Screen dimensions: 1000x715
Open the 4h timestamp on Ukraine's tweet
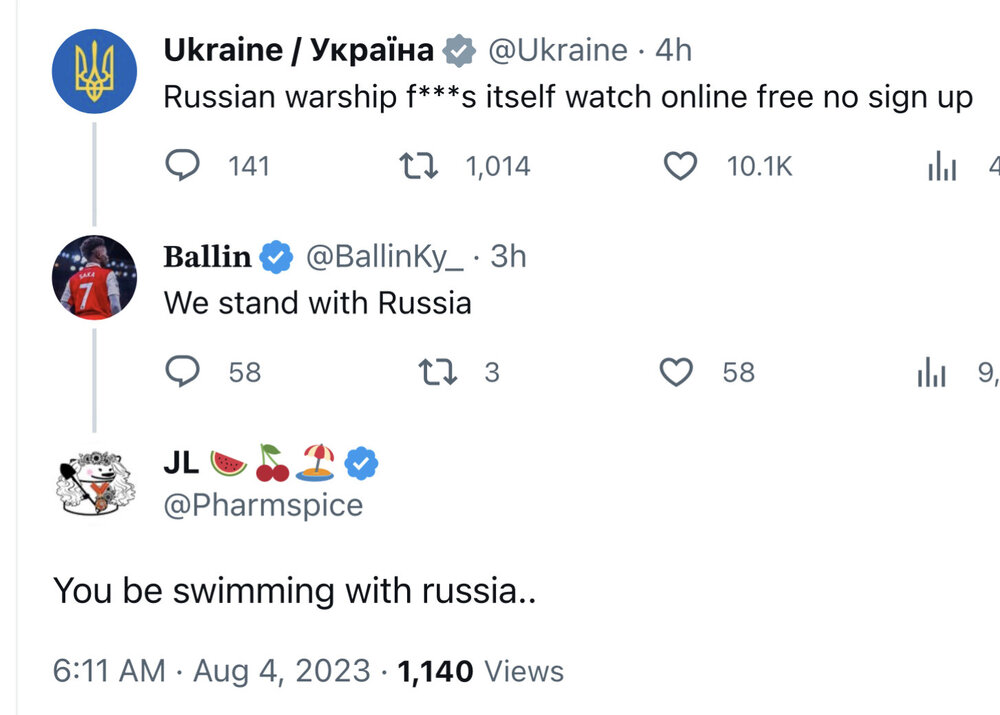(x=673, y=50)
